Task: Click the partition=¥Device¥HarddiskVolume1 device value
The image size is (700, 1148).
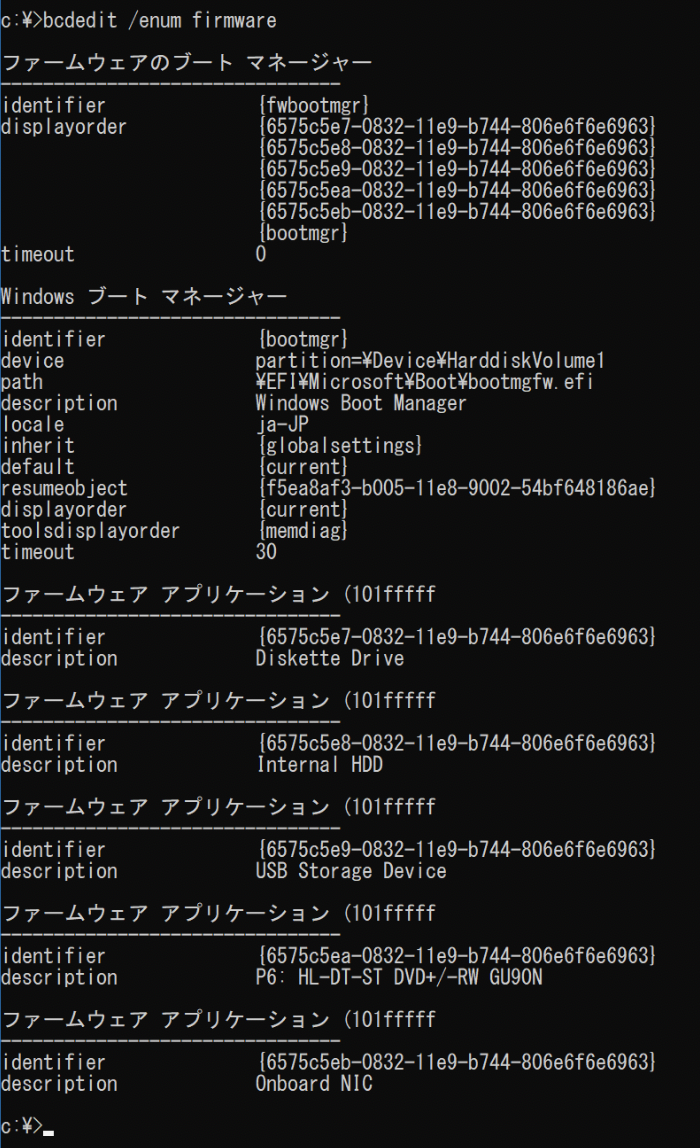Action: click(430, 360)
